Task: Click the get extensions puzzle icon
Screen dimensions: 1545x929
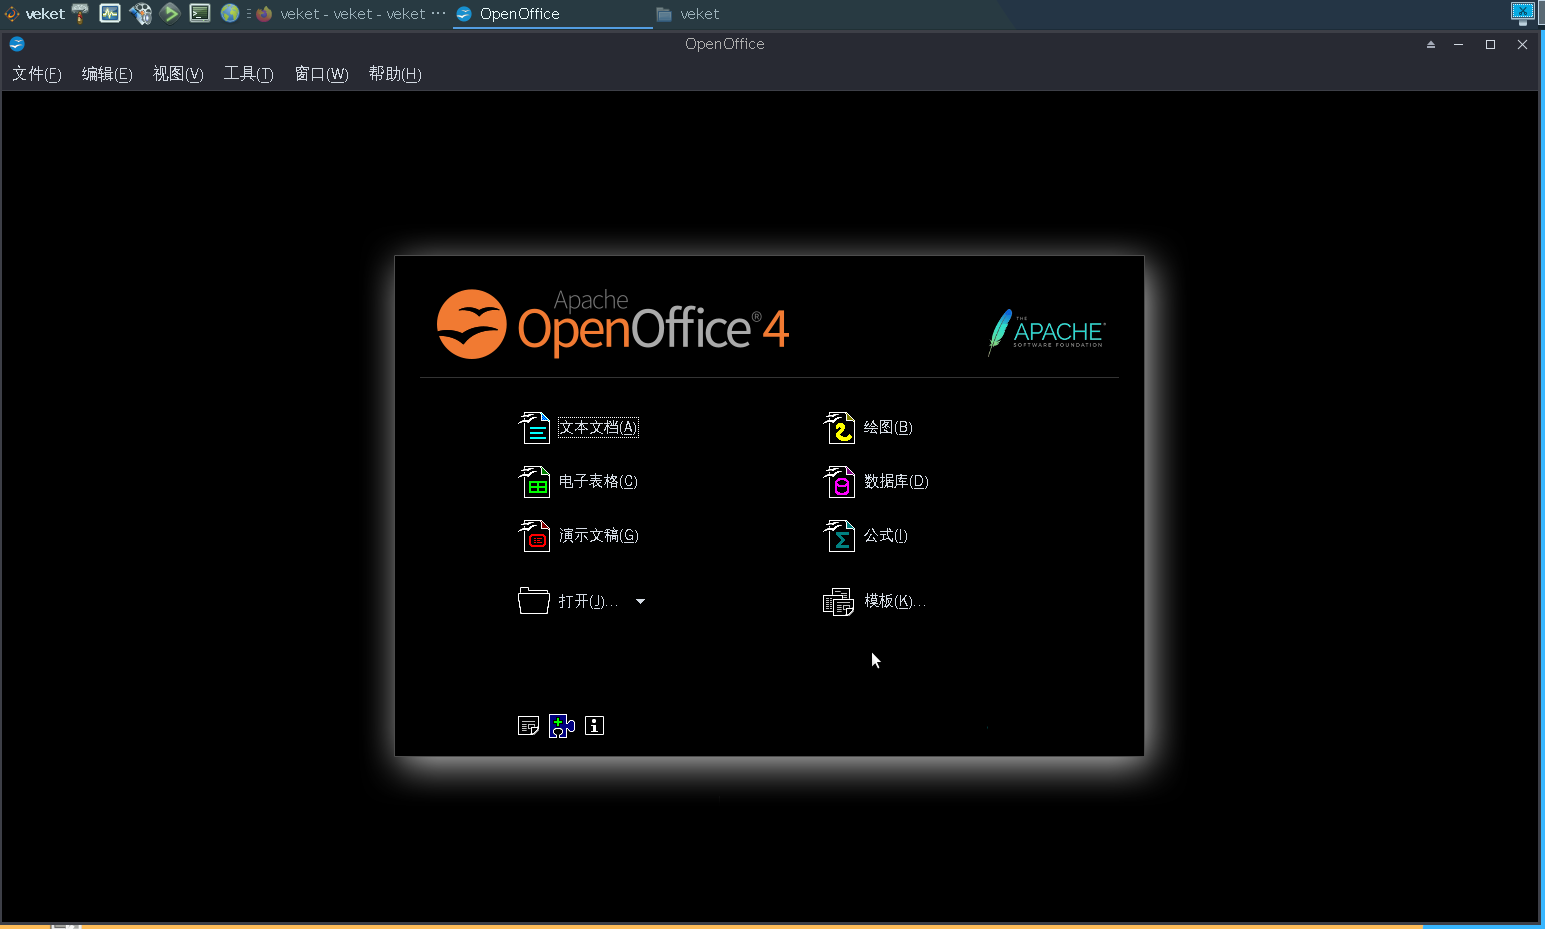Action: [x=562, y=726]
